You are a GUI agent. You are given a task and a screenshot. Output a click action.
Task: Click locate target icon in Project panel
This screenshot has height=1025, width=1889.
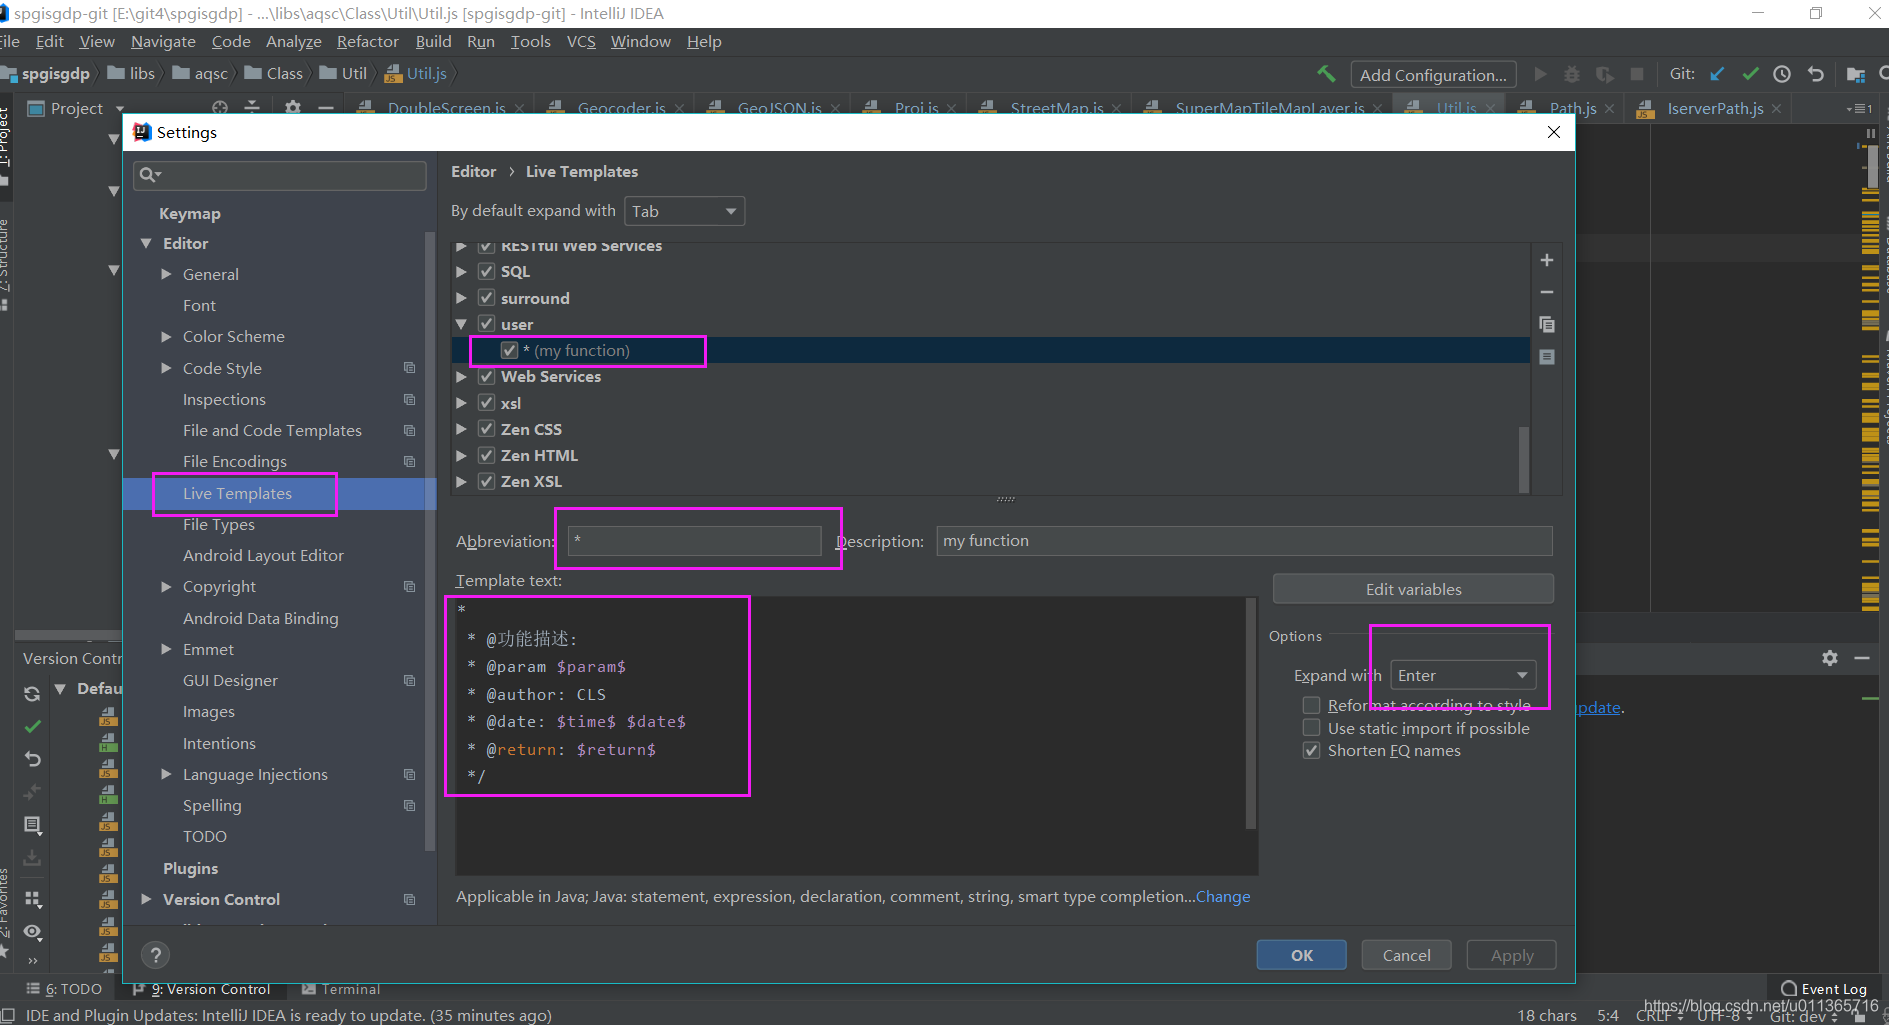[220, 107]
